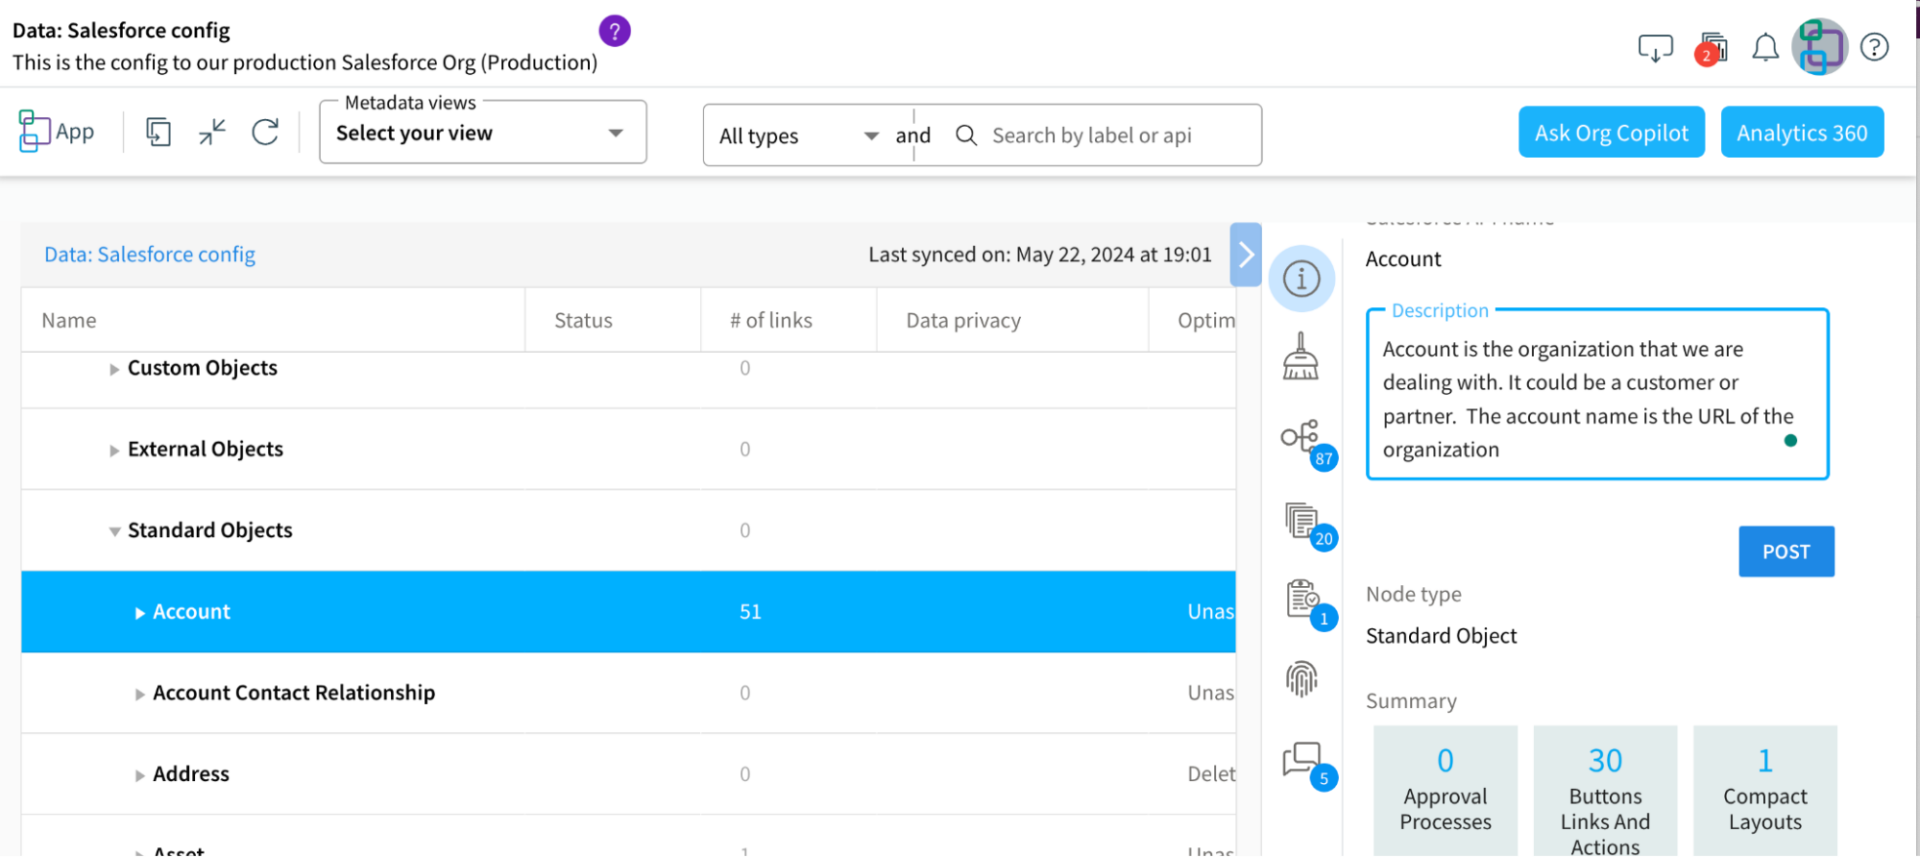Open dependency links icon with 87 badge
The width and height of the screenshot is (1920, 857).
point(1302,438)
